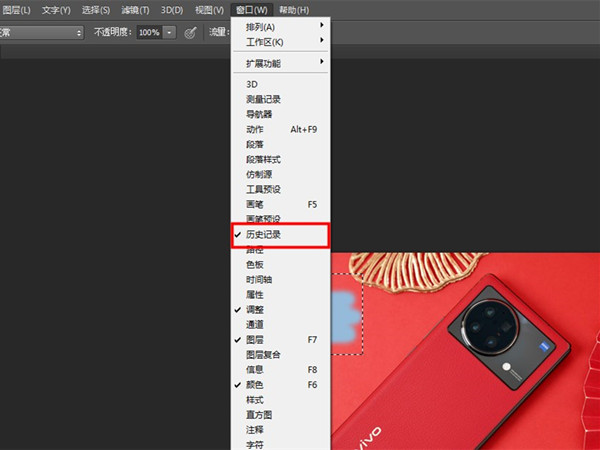Screen dimensions: 600x450
Task: Uncheck the 历史记录 panel entry
Action: (264, 235)
